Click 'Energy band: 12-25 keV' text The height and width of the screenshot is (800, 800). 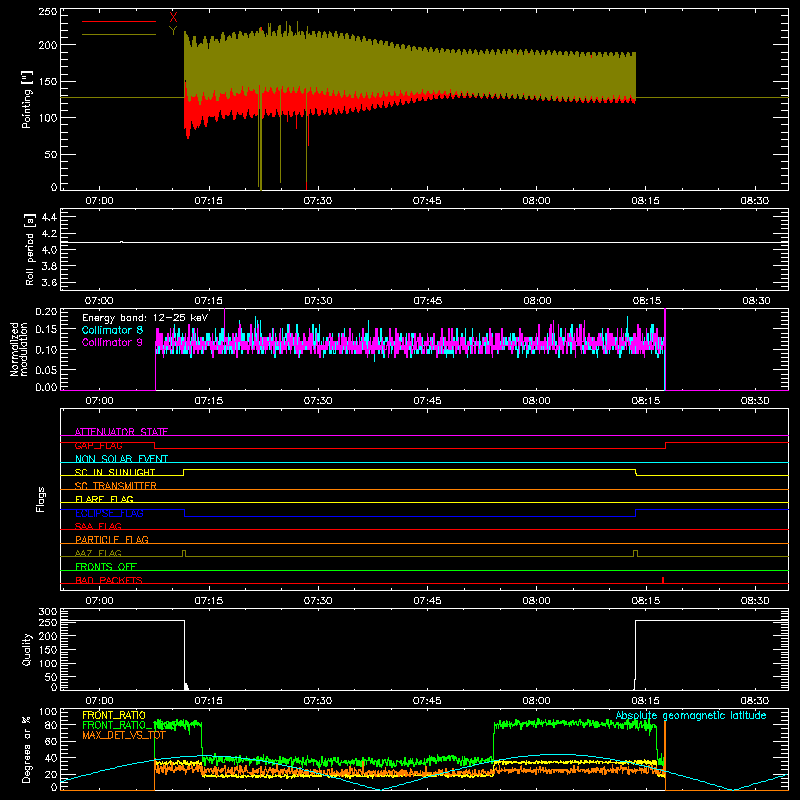click(x=145, y=318)
